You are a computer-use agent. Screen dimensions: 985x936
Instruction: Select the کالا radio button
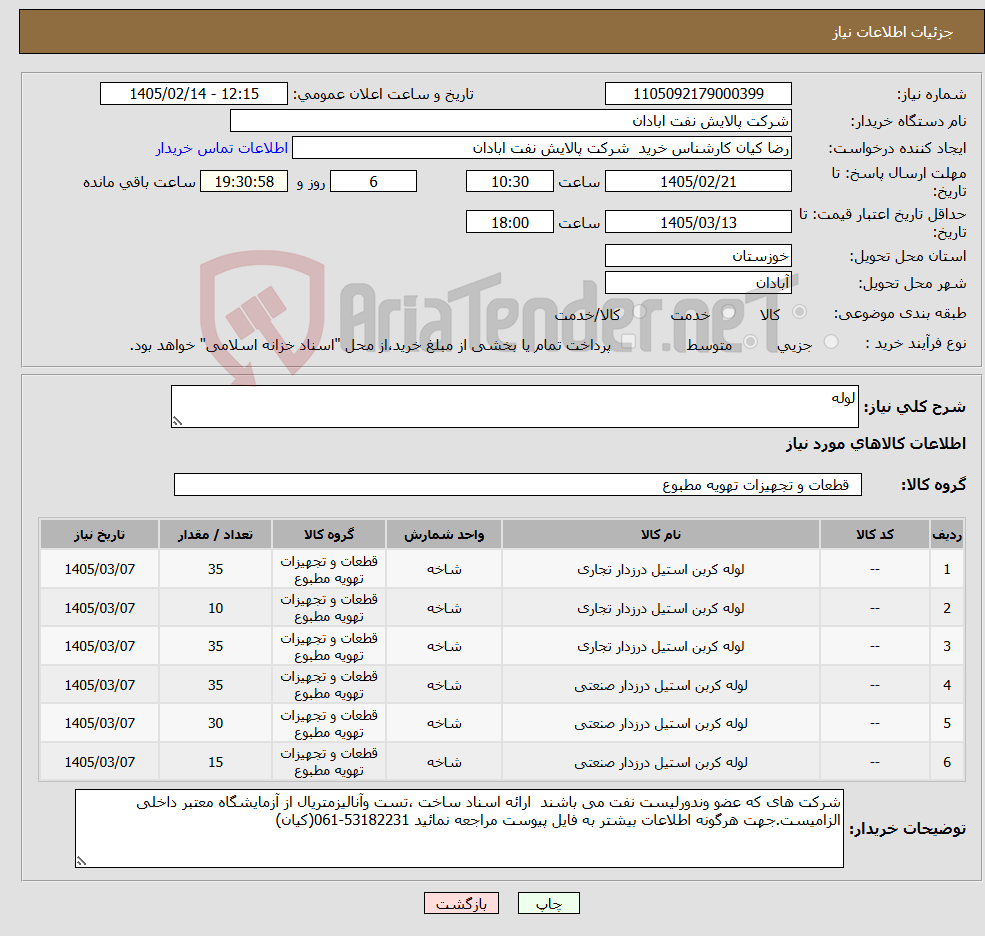pos(800,312)
